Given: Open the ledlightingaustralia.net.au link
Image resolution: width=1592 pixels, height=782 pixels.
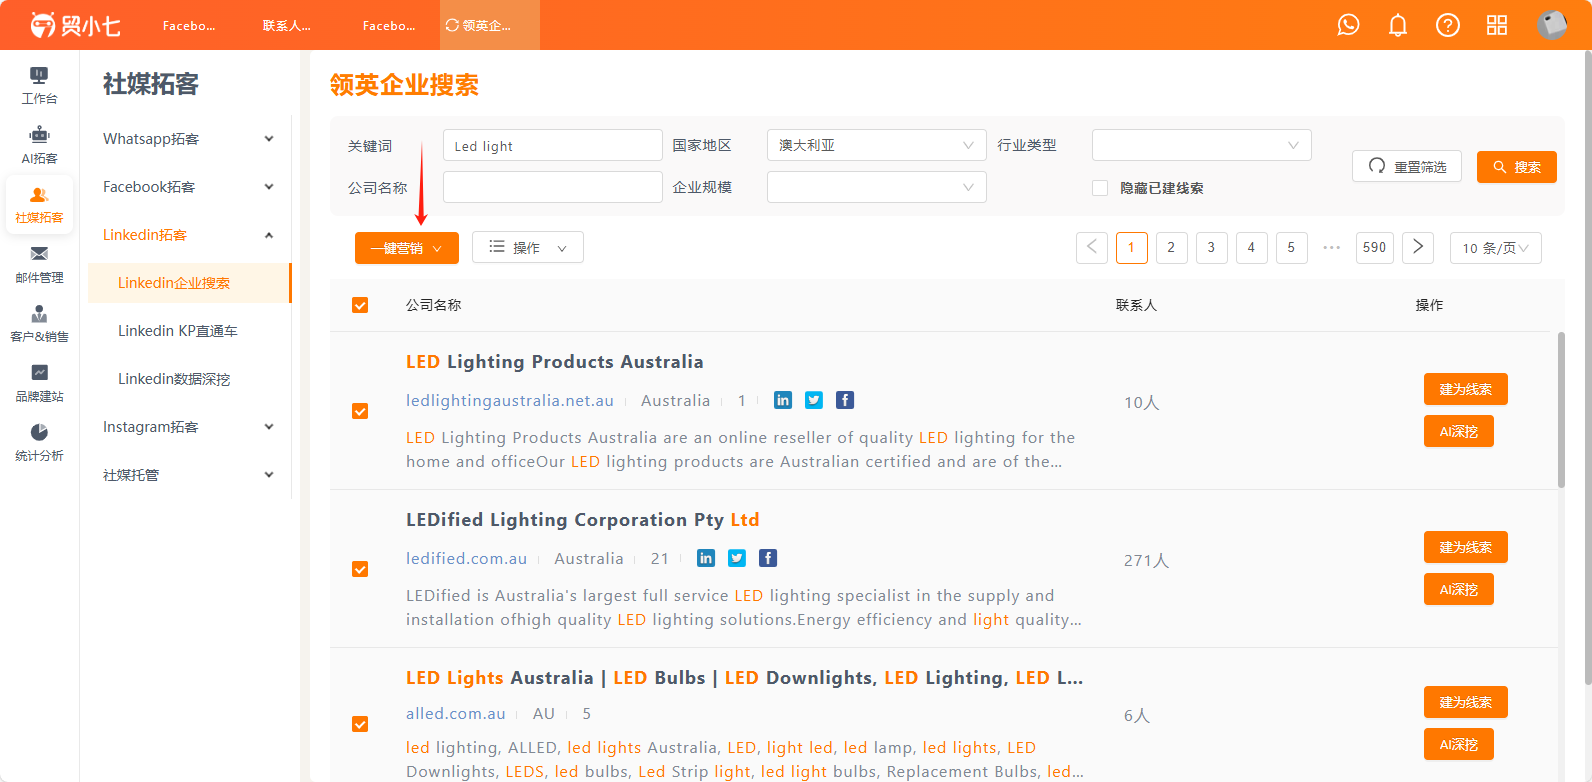Looking at the screenshot, I should tap(510, 400).
